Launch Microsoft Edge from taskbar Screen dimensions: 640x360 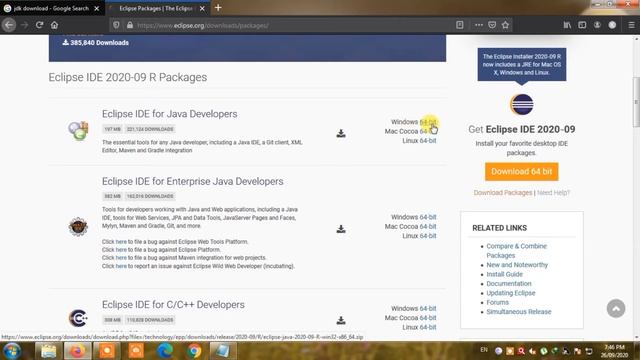coord(165,351)
